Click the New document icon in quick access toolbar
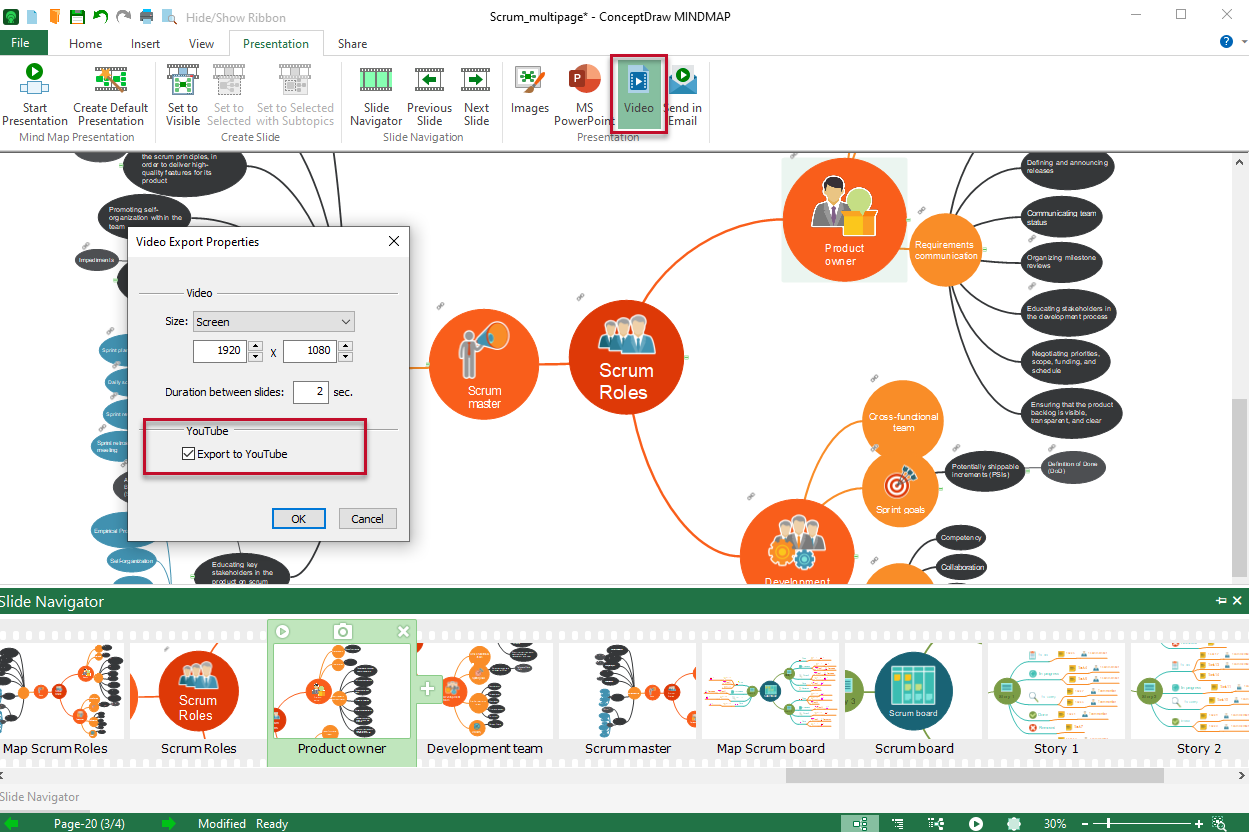1249x832 pixels. coord(33,16)
